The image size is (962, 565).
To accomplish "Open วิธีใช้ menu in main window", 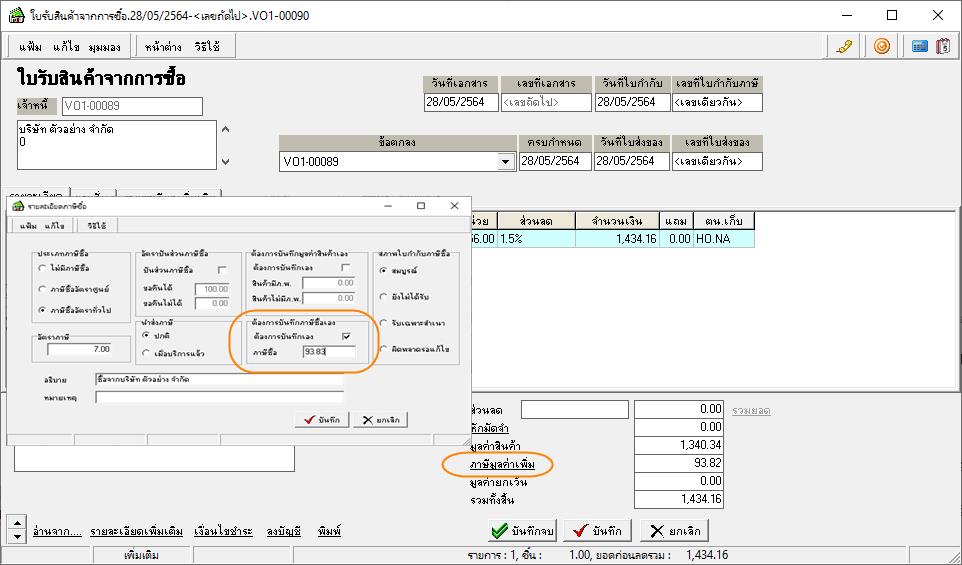I will (207, 47).
